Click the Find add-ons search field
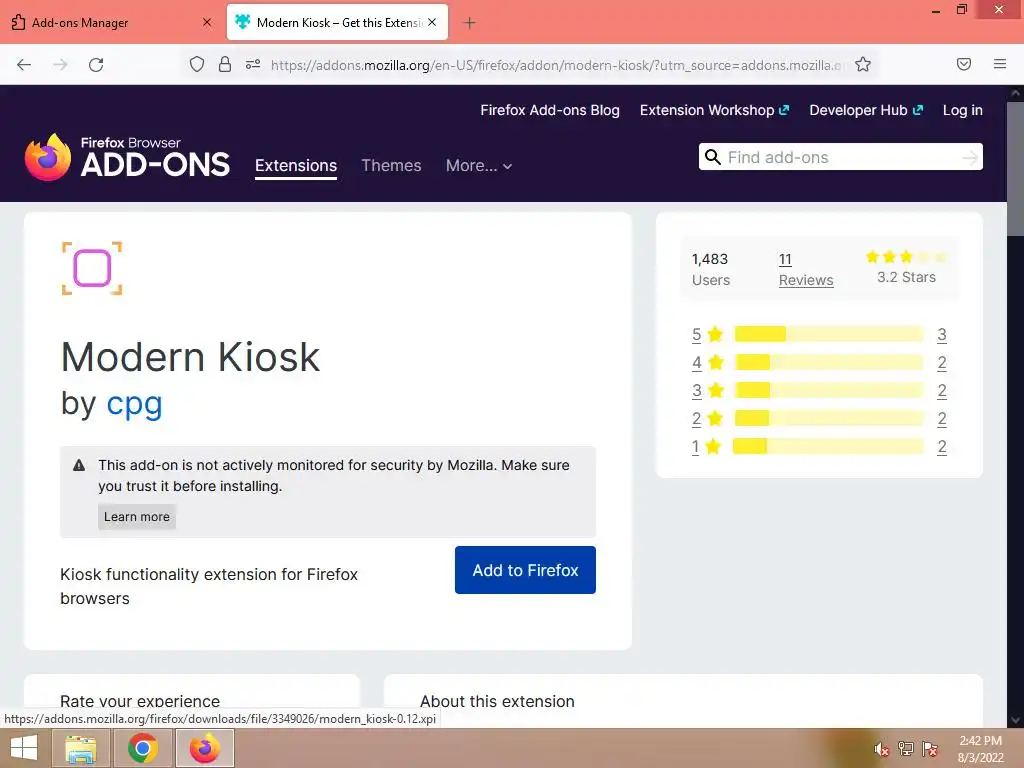 (840, 157)
